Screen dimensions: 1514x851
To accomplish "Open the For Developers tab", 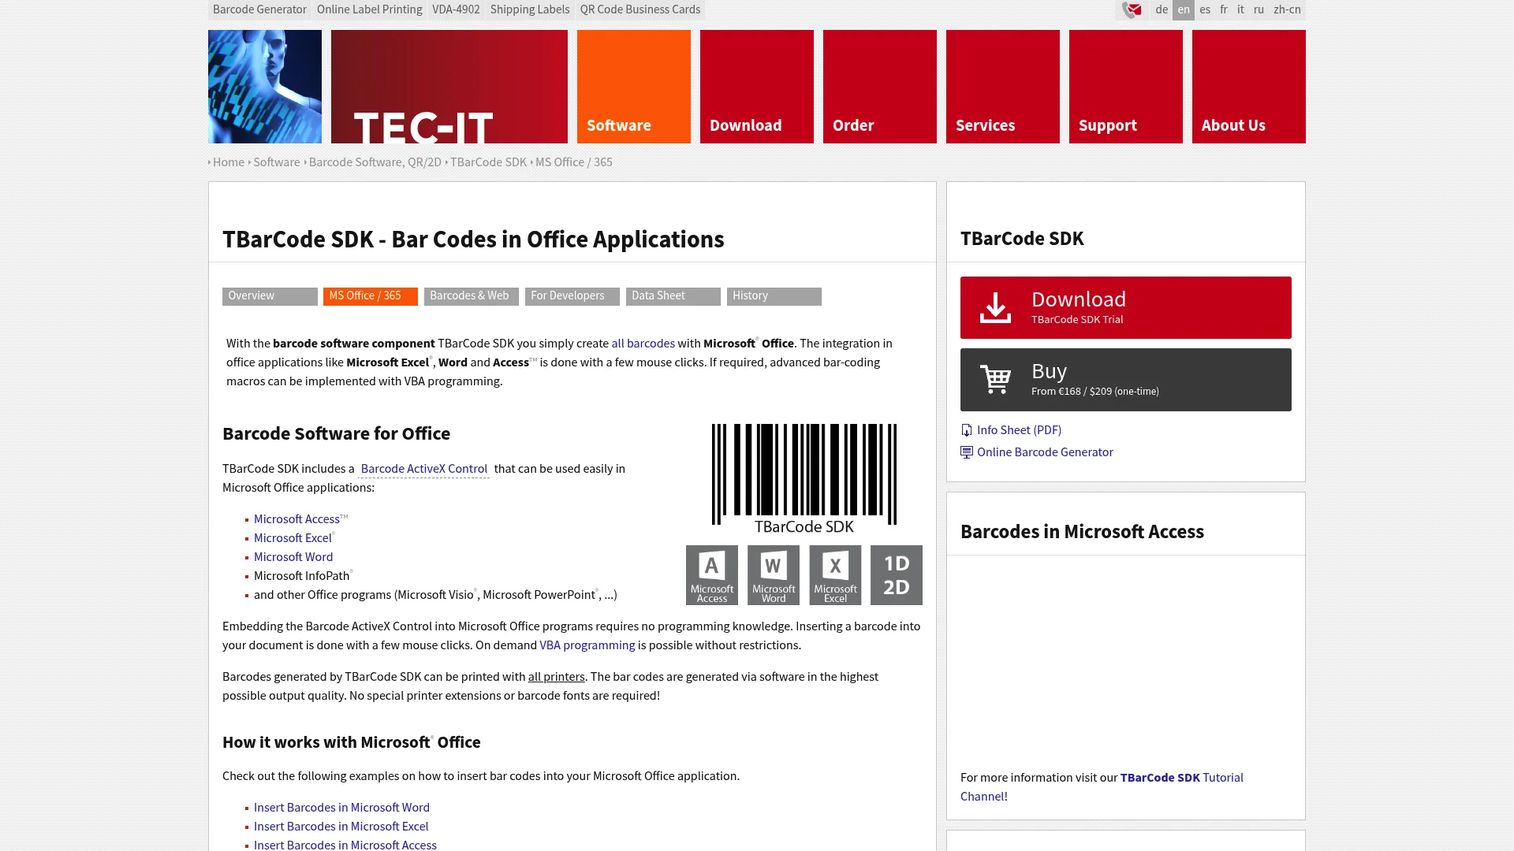I will tap(573, 296).
